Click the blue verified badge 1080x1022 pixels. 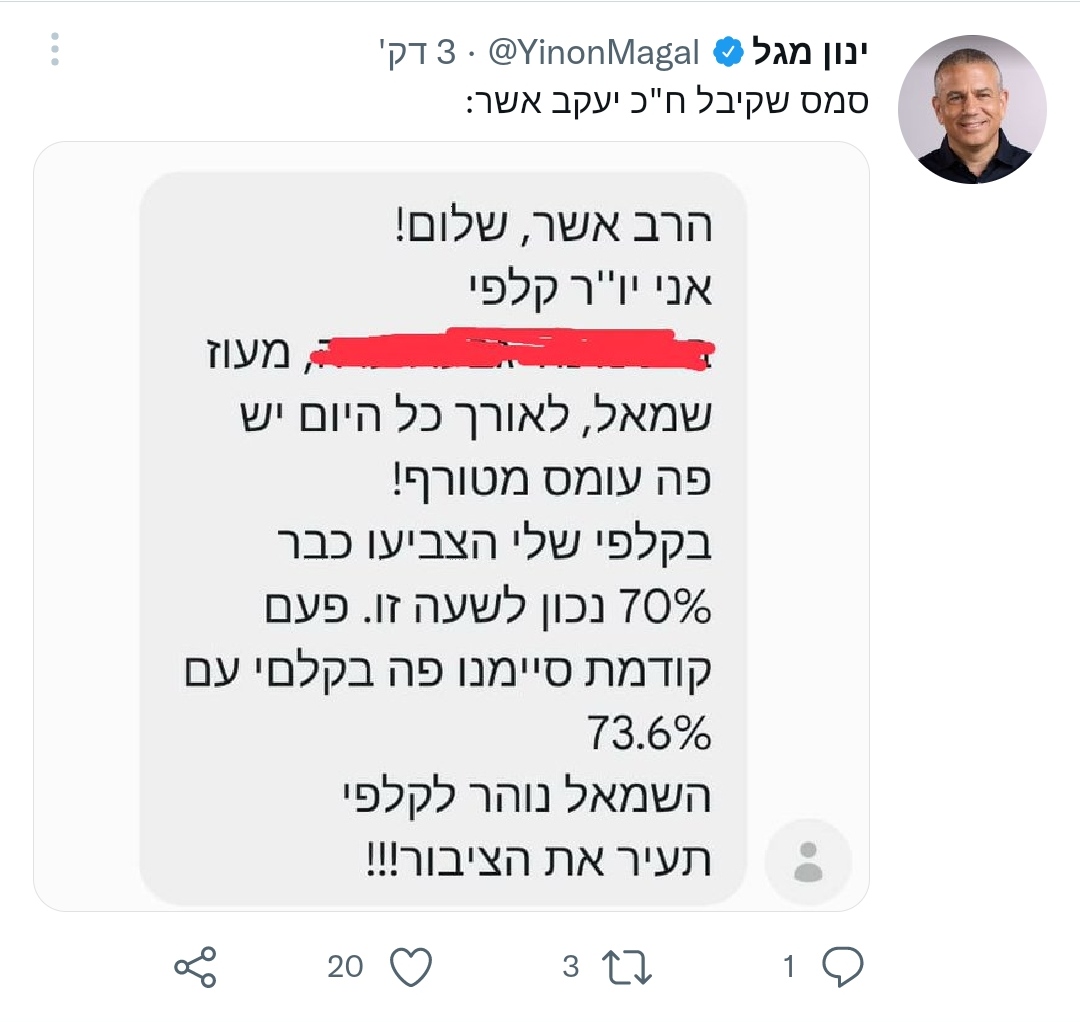[726, 53]
